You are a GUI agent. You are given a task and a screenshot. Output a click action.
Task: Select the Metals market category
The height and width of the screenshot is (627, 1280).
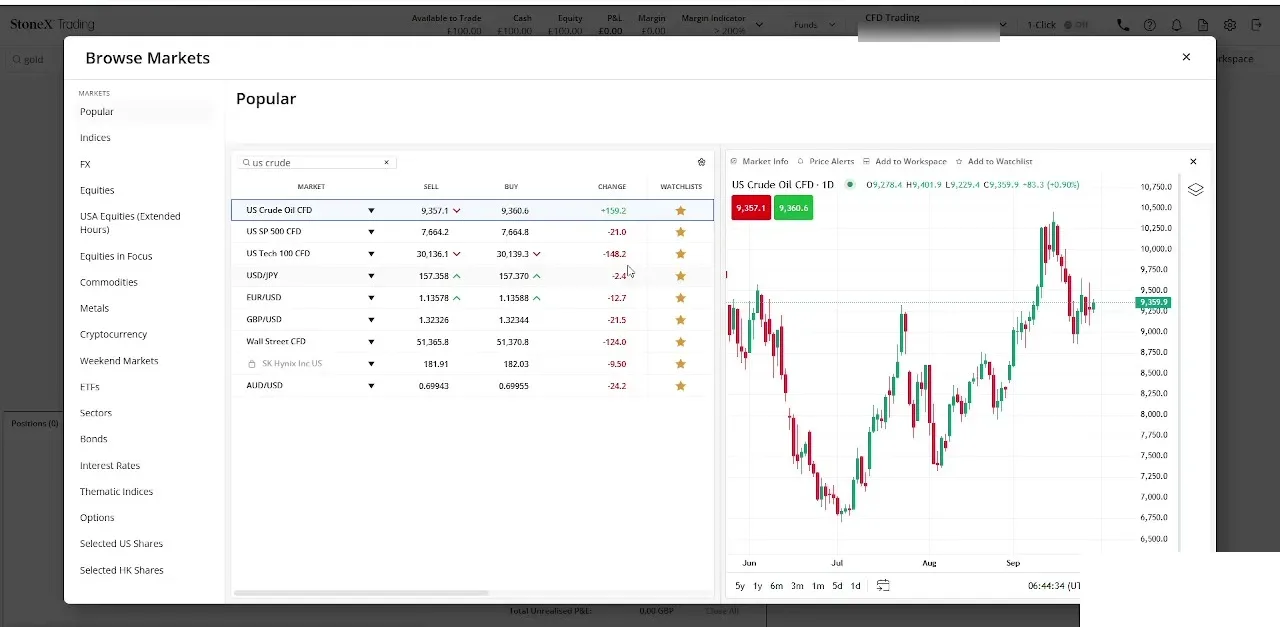point(94,308)
